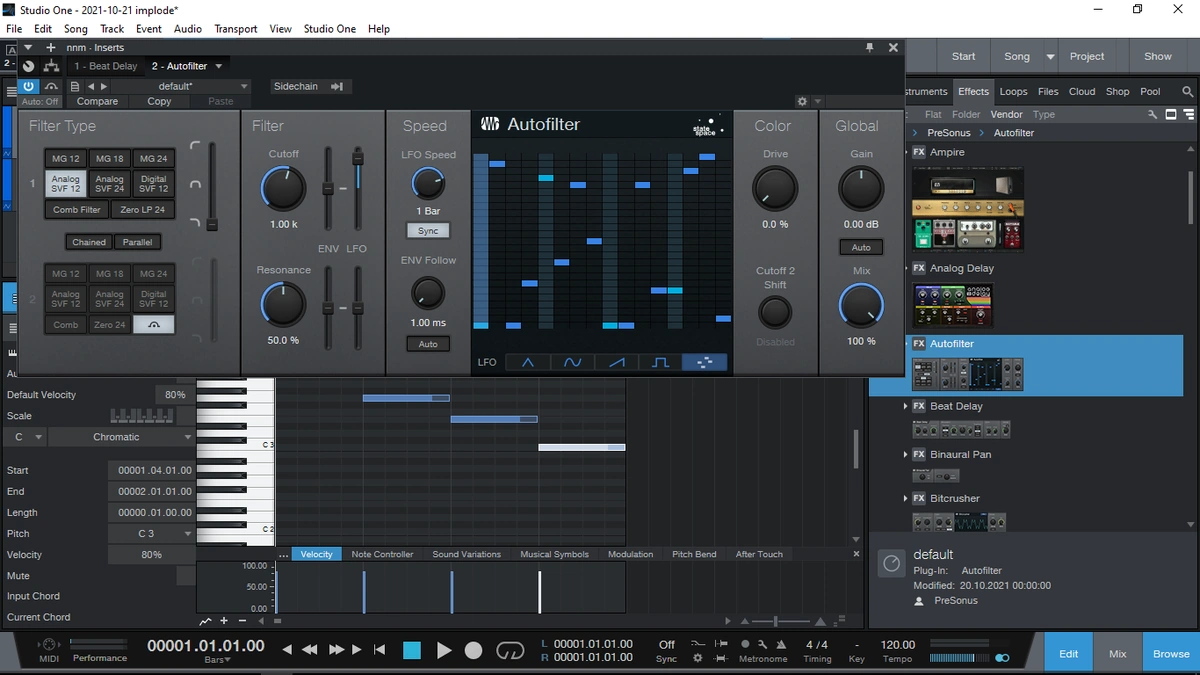Open the 2 - Autofilter tab dropdown arrow
The width and height of the screenshot is (1200, 675).
(217, 66)
